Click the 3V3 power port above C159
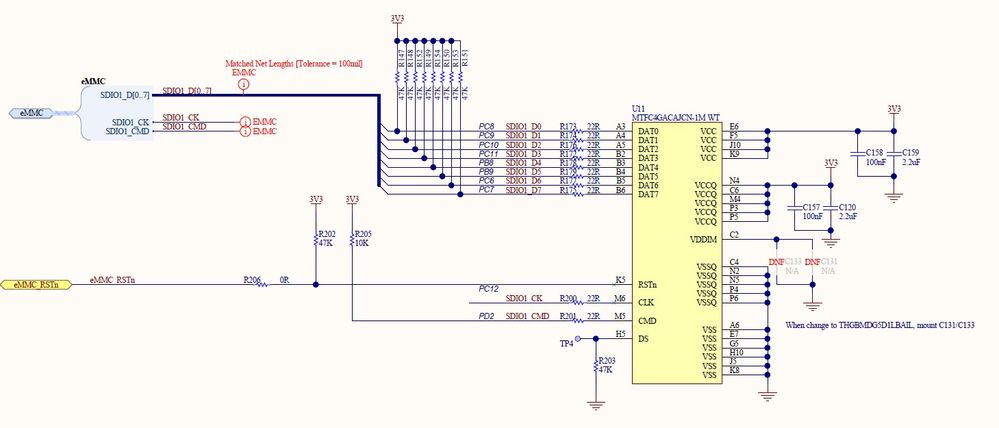The image size is (999, 428). (x=894, y=111)
